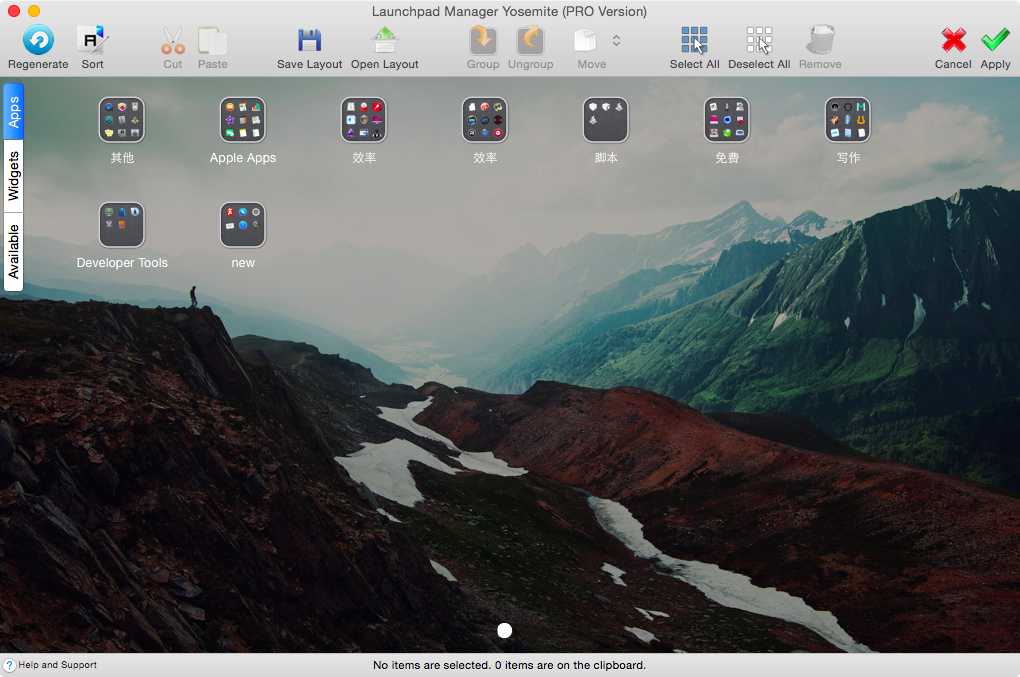Select the folder named new
This screenshot has height=677, width=1020.
click(x=243, y=225)
